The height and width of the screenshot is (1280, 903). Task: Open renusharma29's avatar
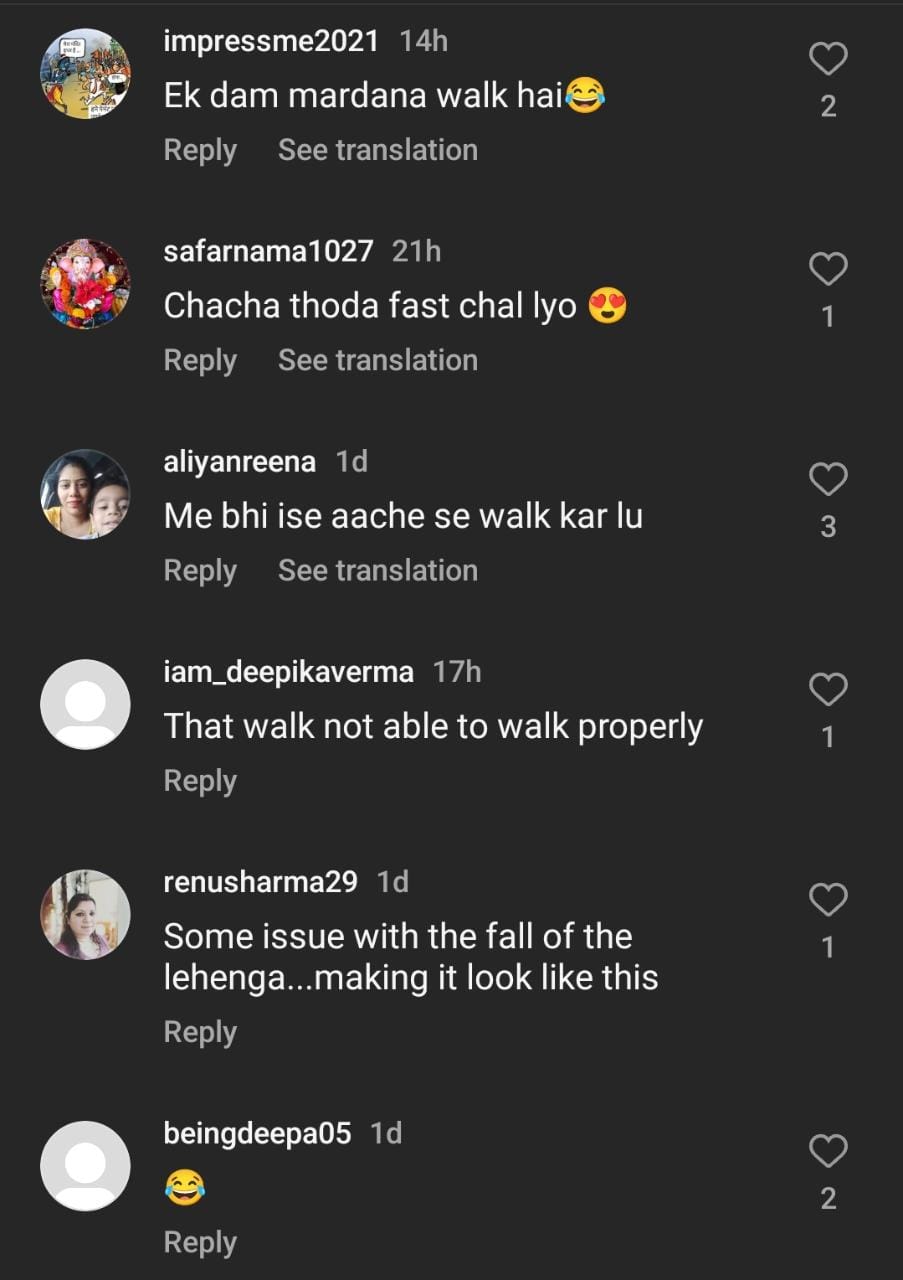click(85, 914)
